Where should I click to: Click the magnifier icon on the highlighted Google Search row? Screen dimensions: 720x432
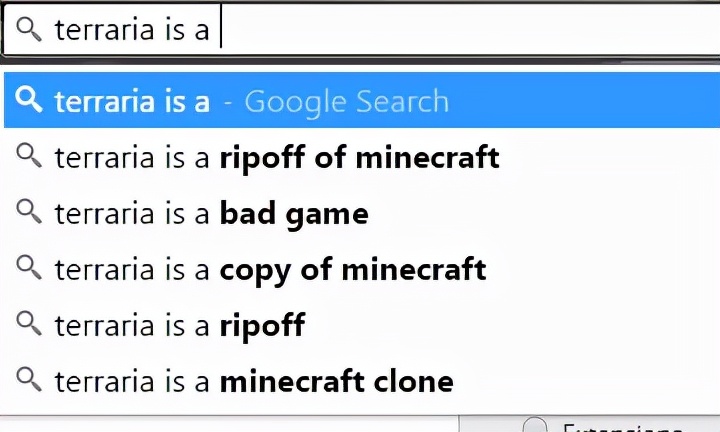pos(29,100)
